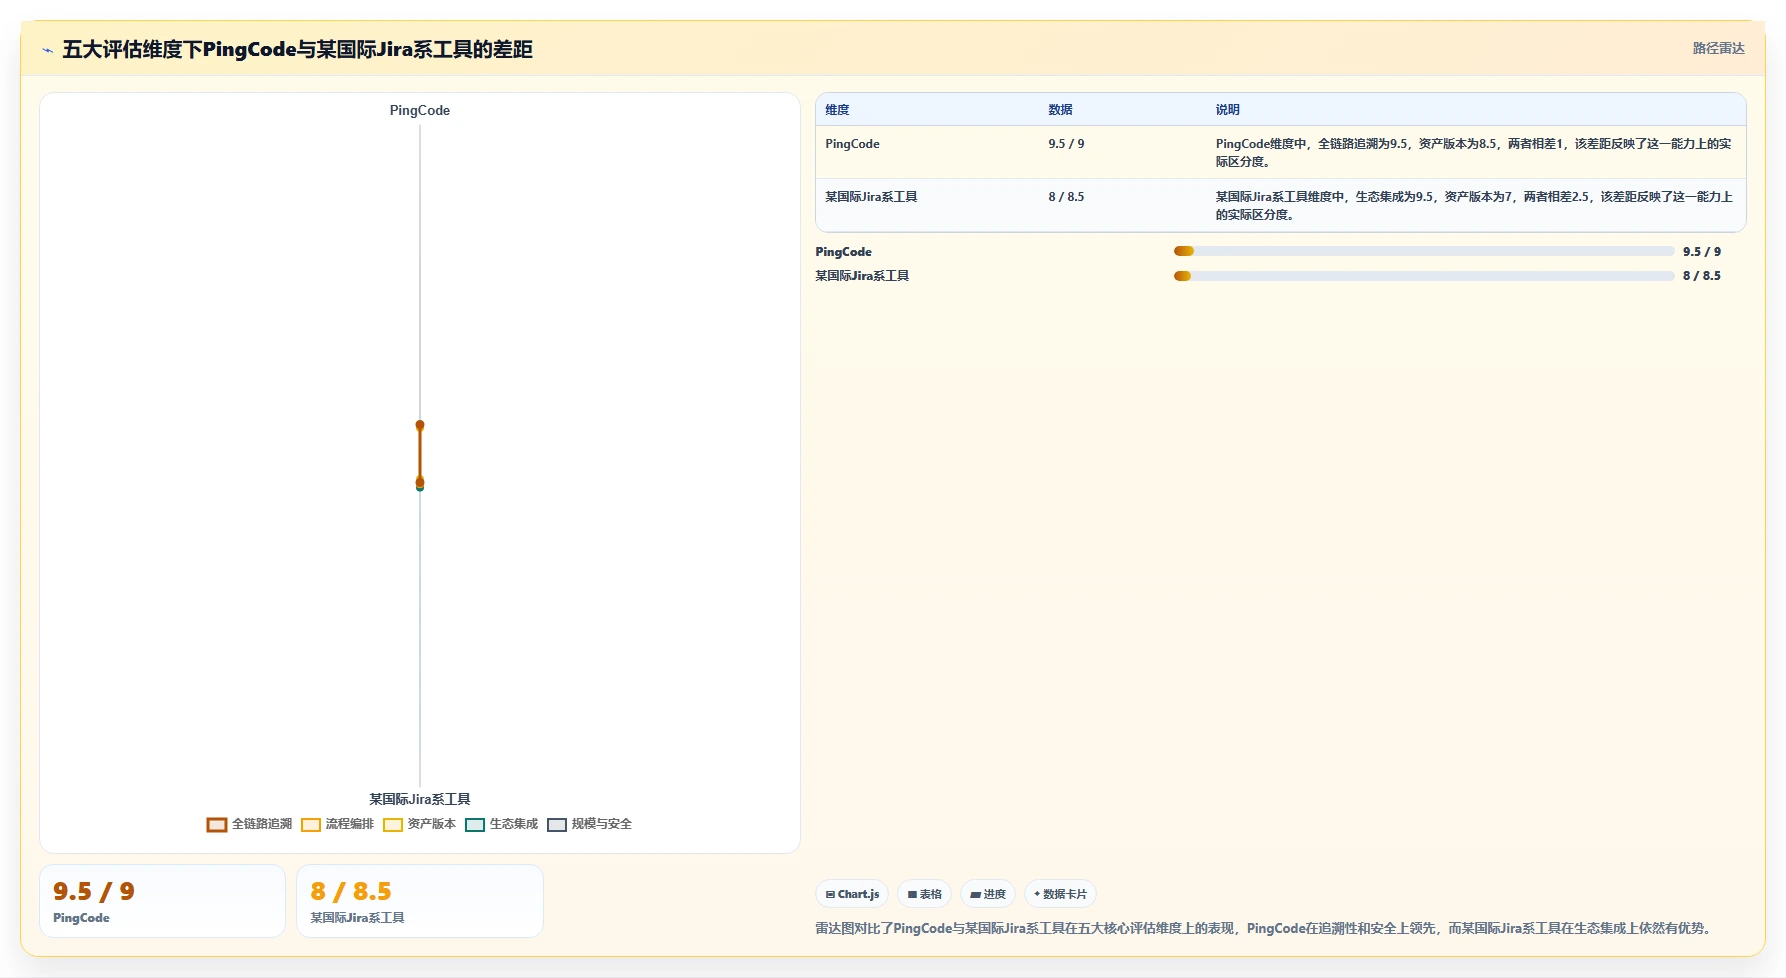Click the PingCode axis label above the chart
Image resolution: width=1786 pixels, height=978 pixels.
pyautogui.click(x=420, y=110)
